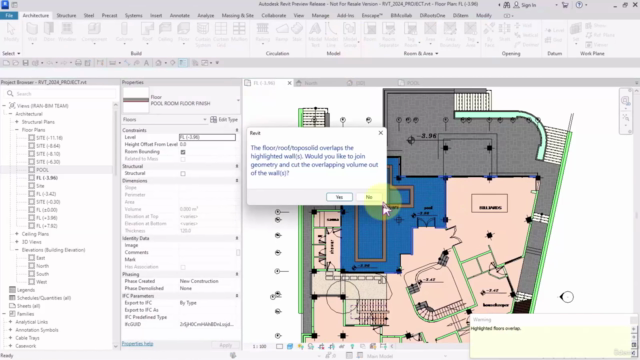Select the Roof tool icon
Image resolution: width=640 pixels, height=360 pixels.
pyautogui.click(x=147, y=29)
